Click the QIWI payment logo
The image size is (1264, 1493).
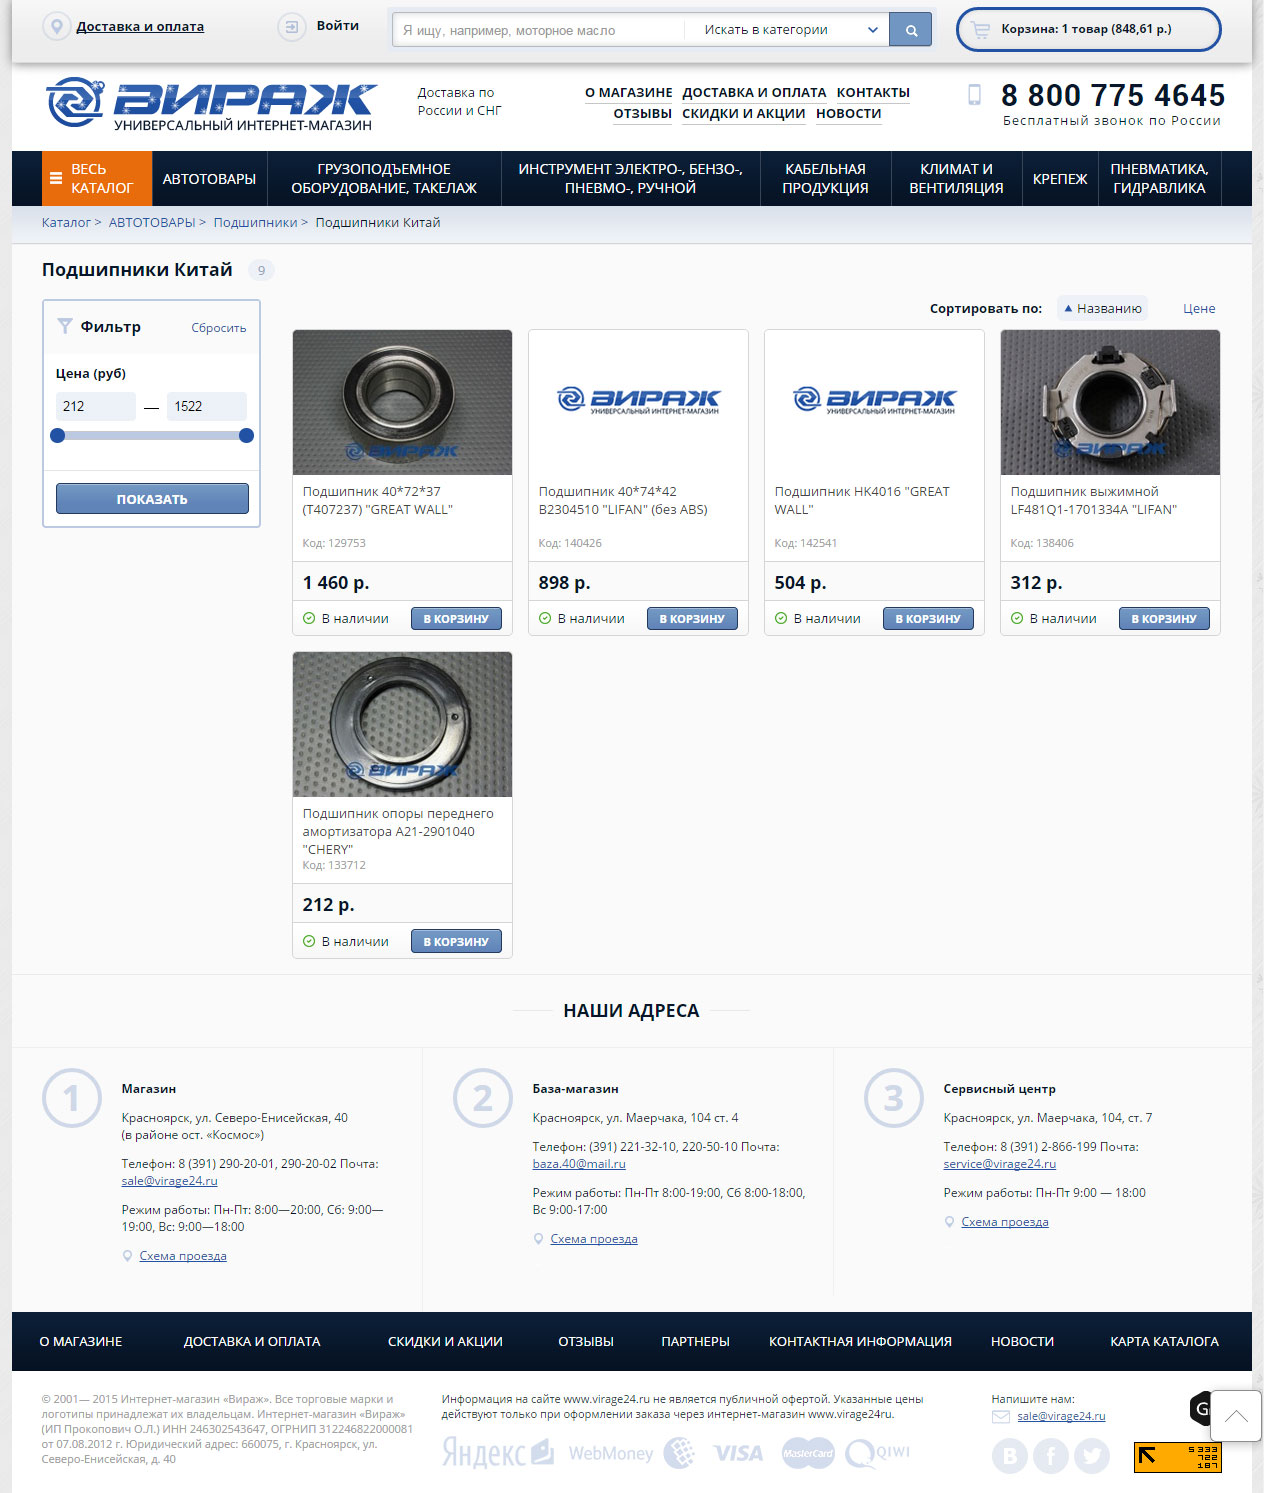(878, 1453)
